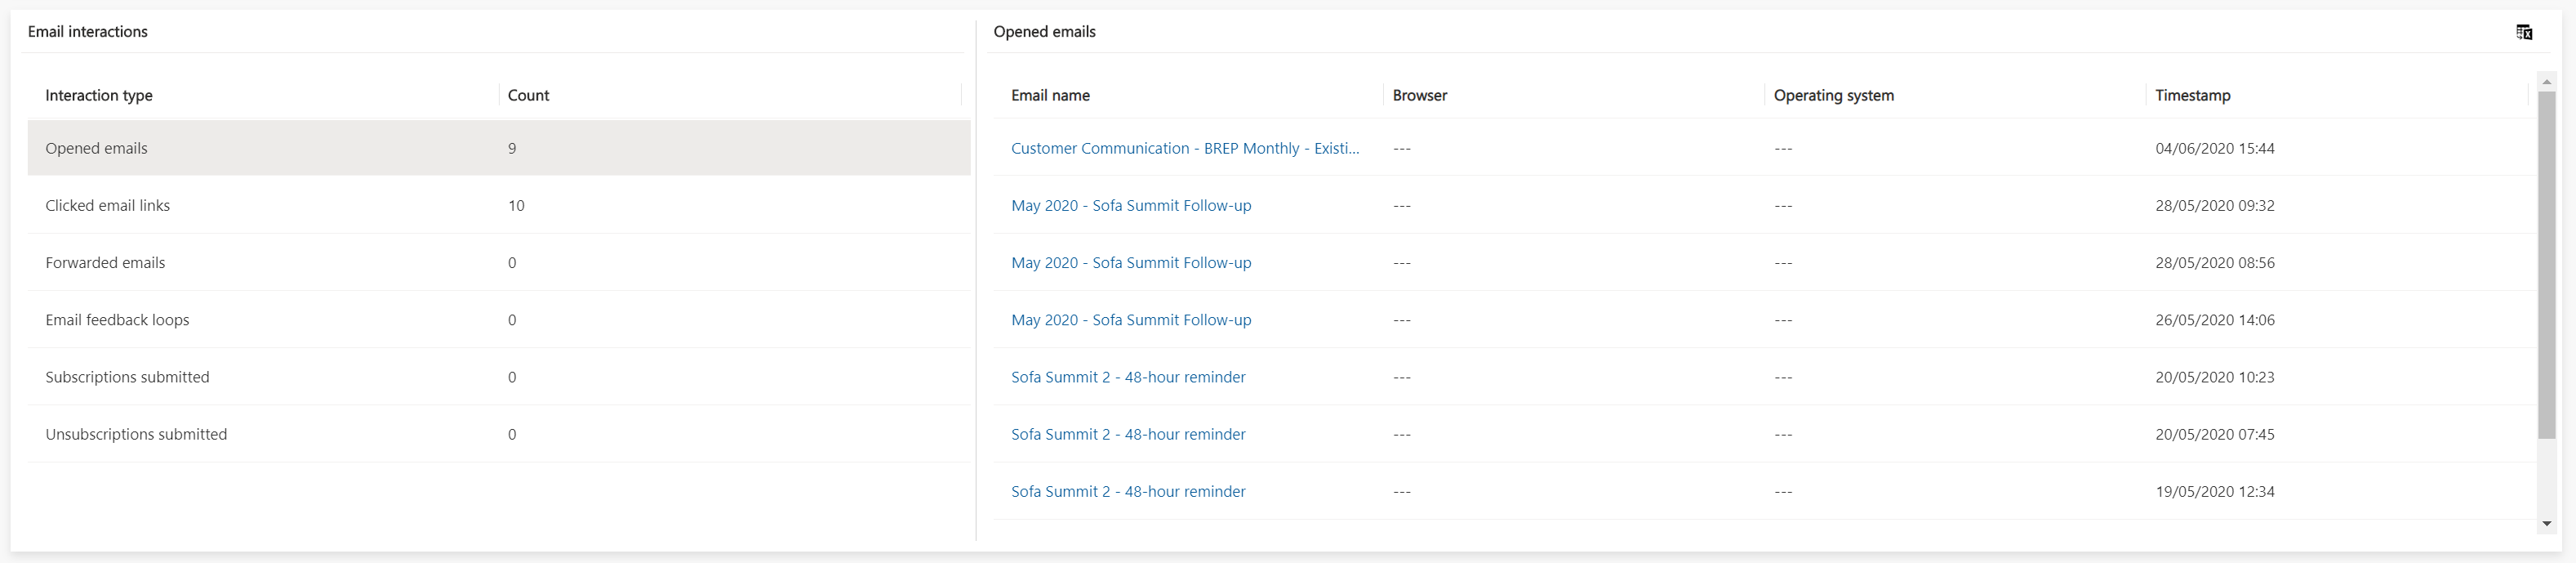Click the scroll up arrow of Opened emails list

(2546, 81)
